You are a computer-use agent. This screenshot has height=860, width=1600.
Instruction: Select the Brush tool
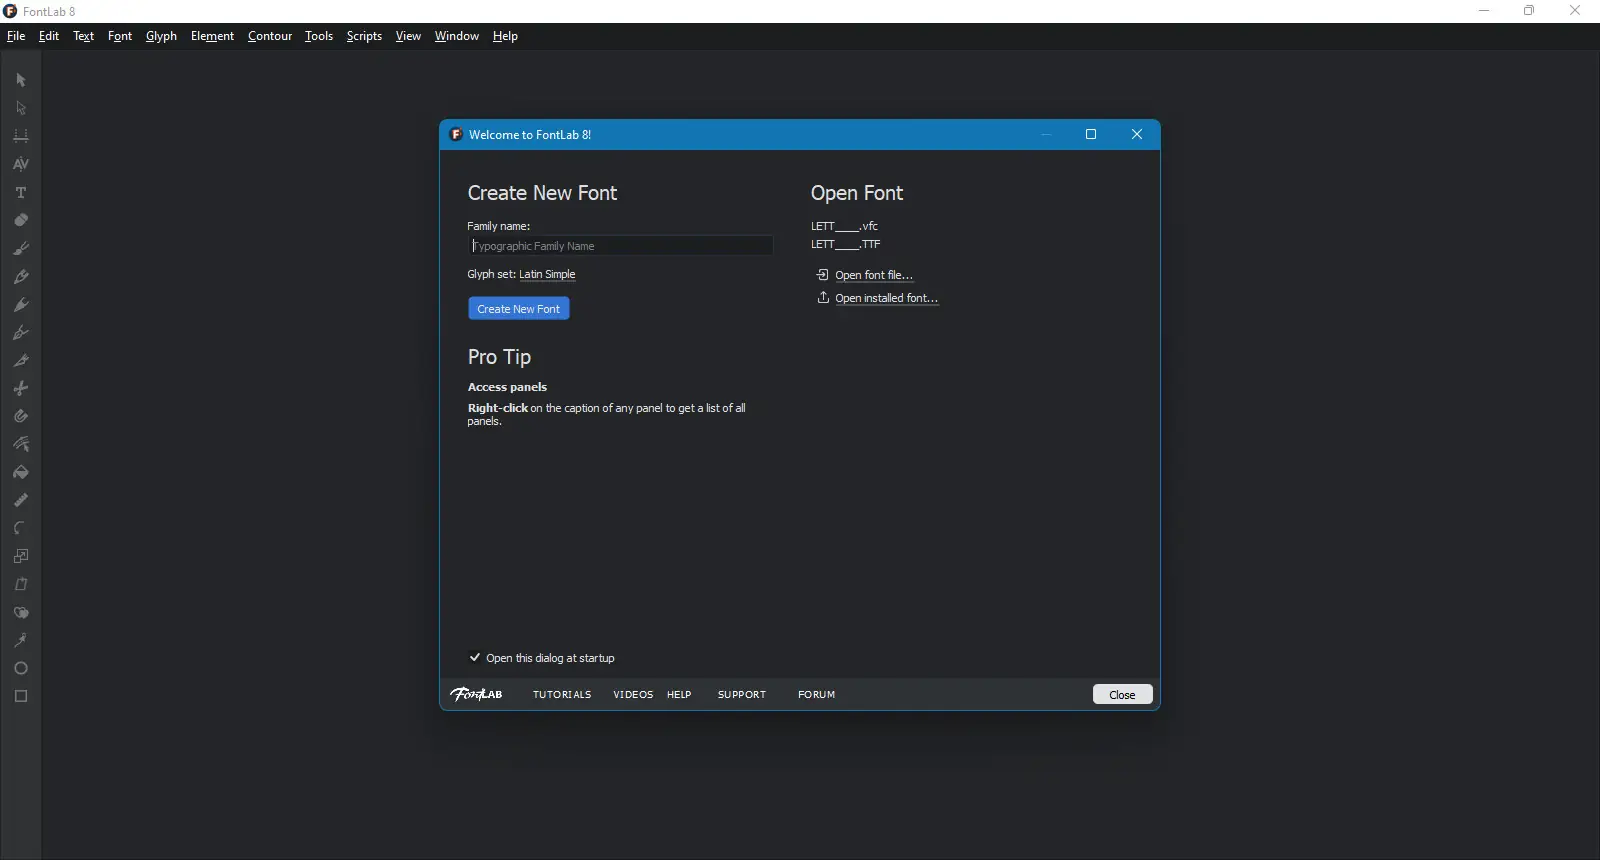pyautogui.click(x=21, y=248)
